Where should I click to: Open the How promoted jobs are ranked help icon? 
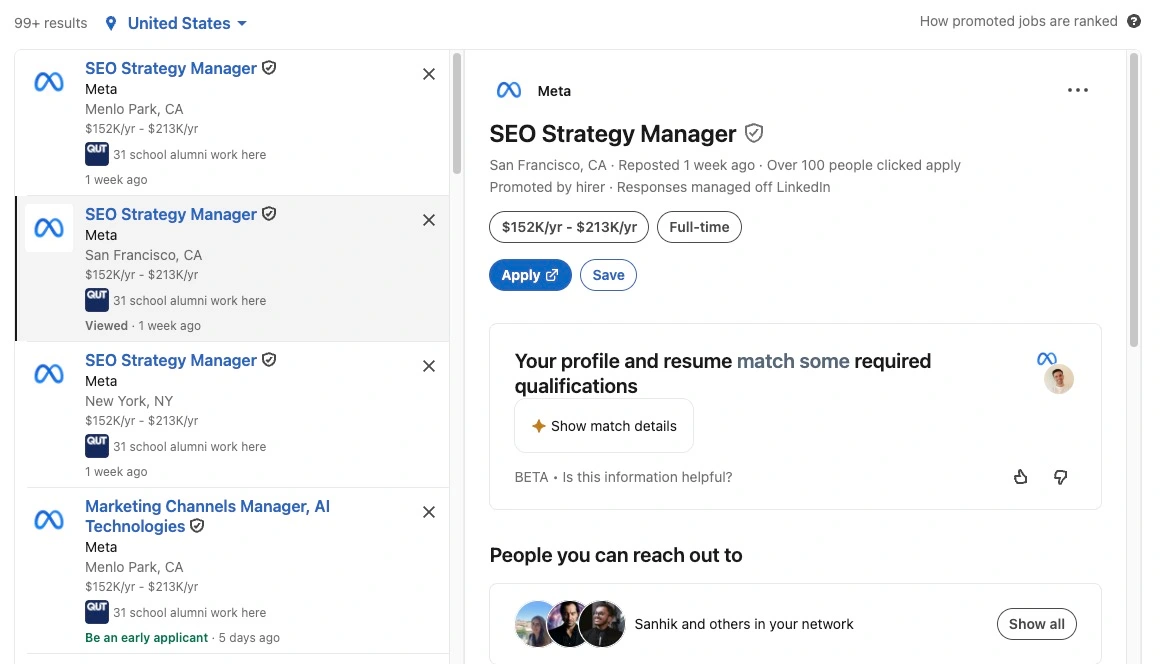(x=1135, y=20)
